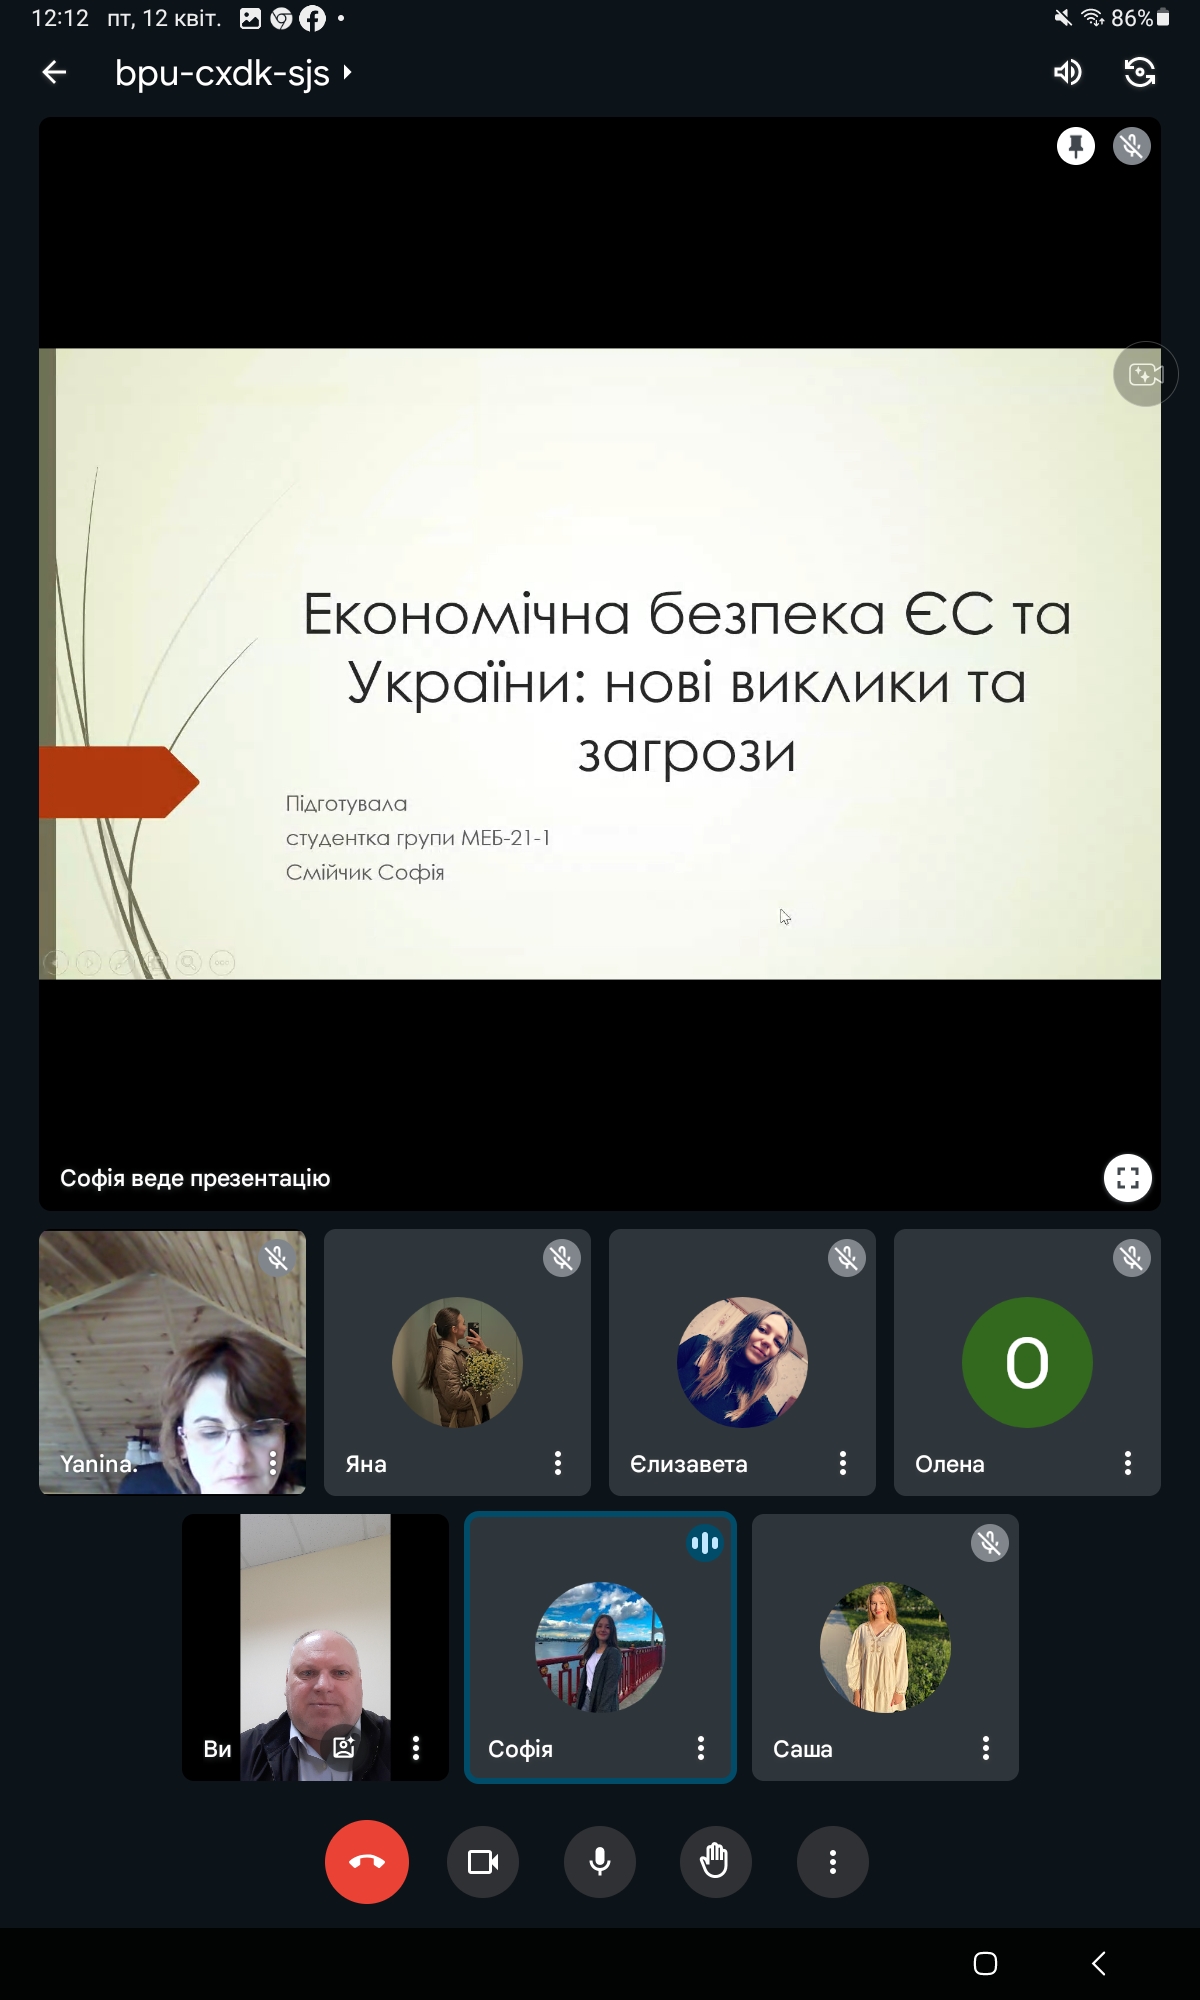Switch the audio output speaker

coord(1067,72)
